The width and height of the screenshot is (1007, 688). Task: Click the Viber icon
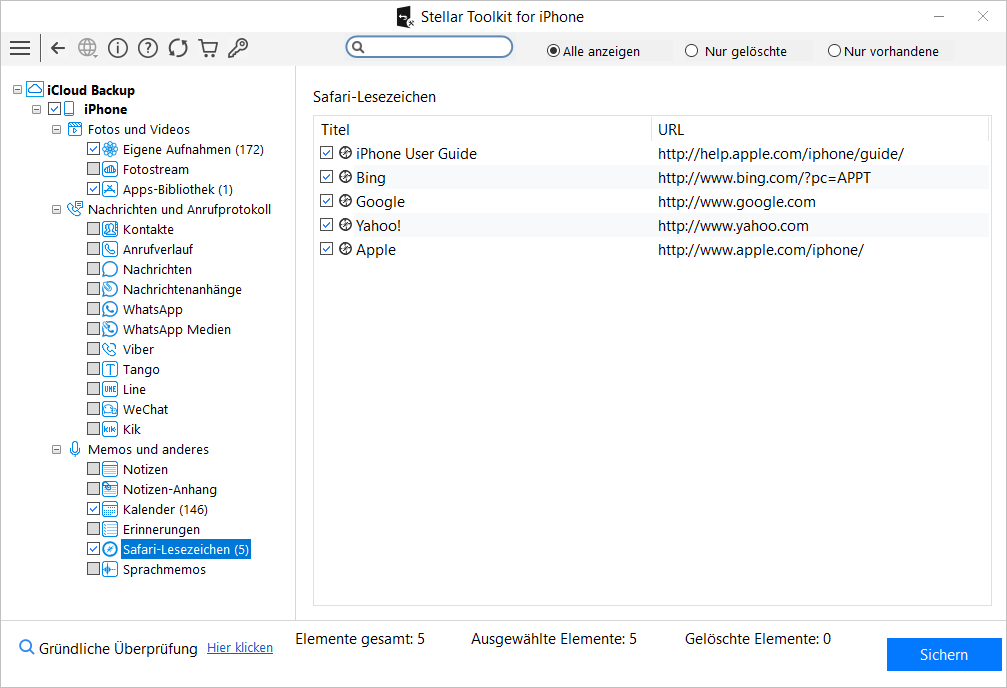click(110, 349)
